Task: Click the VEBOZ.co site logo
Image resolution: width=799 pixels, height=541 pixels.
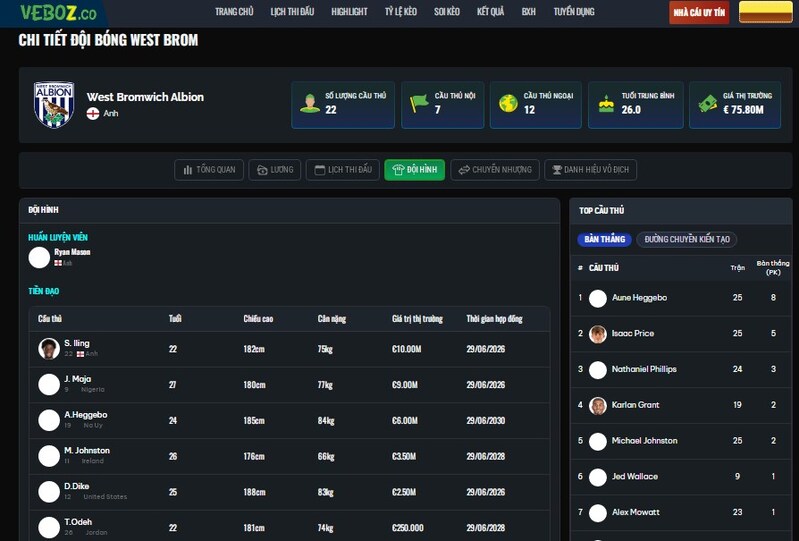Action: pos(58,13)
